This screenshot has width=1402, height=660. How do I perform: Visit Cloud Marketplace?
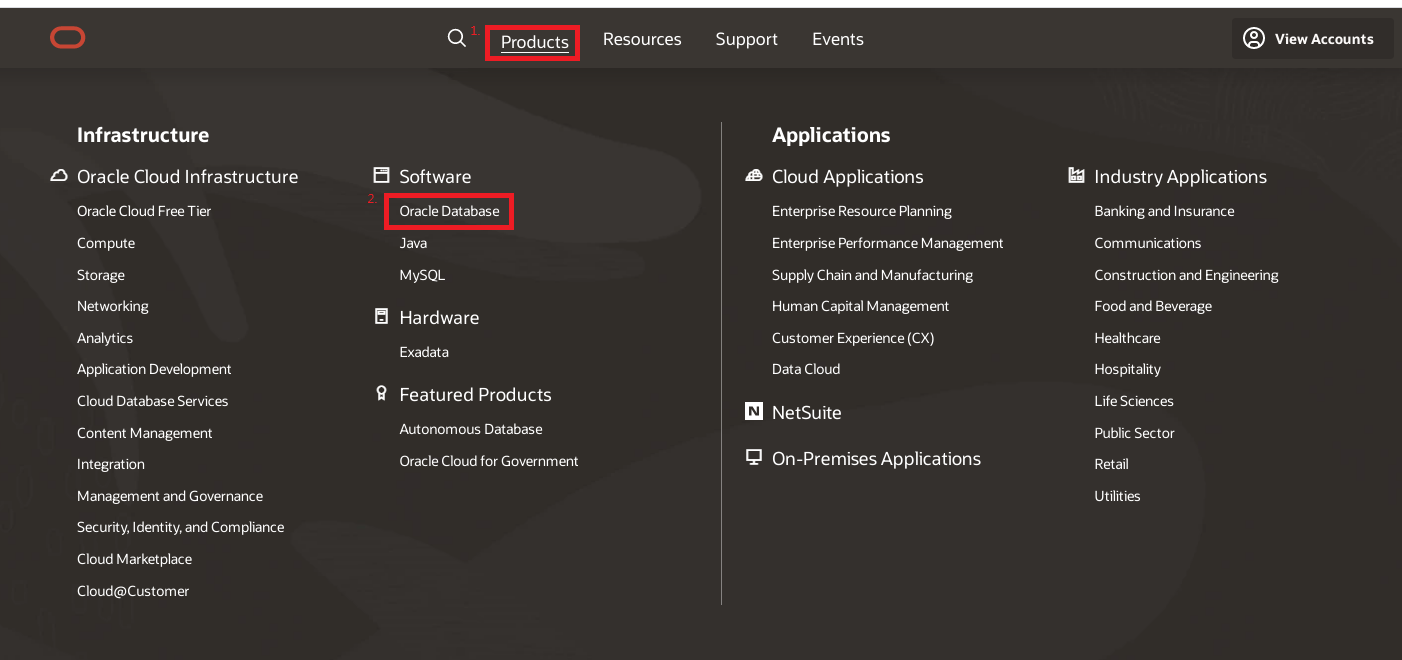[135, 559]
